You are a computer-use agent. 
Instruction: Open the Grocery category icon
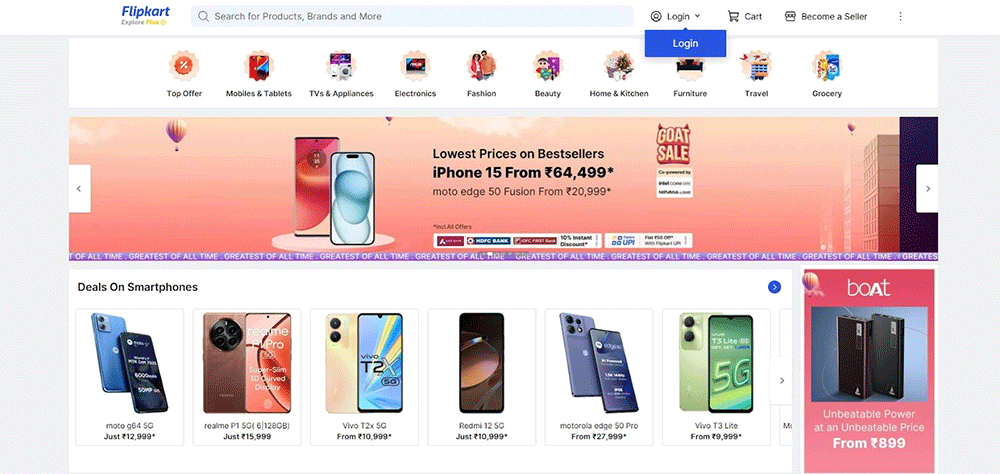pos(827,66)
